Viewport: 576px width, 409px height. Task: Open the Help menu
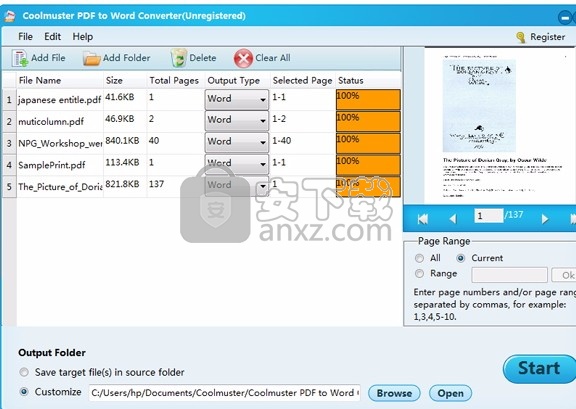pyautogui.click(x=83, y=37)
